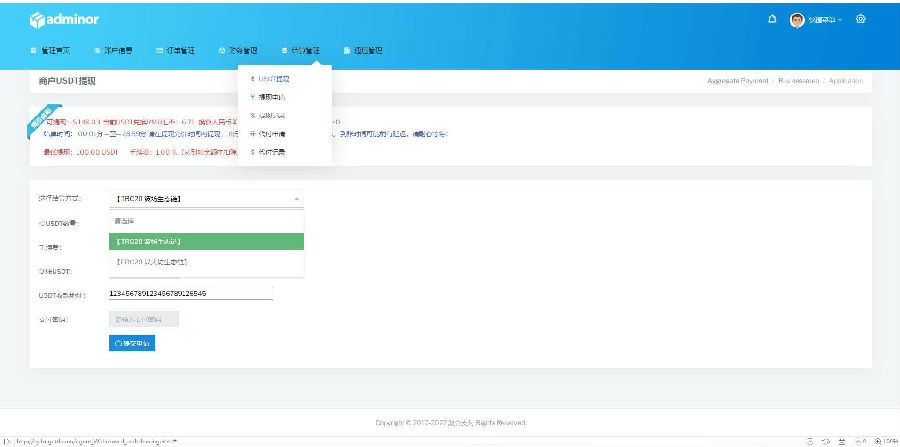The image size is (900, 447).
Task: Expand the username dropdown arrow
Action: (840, 20)
